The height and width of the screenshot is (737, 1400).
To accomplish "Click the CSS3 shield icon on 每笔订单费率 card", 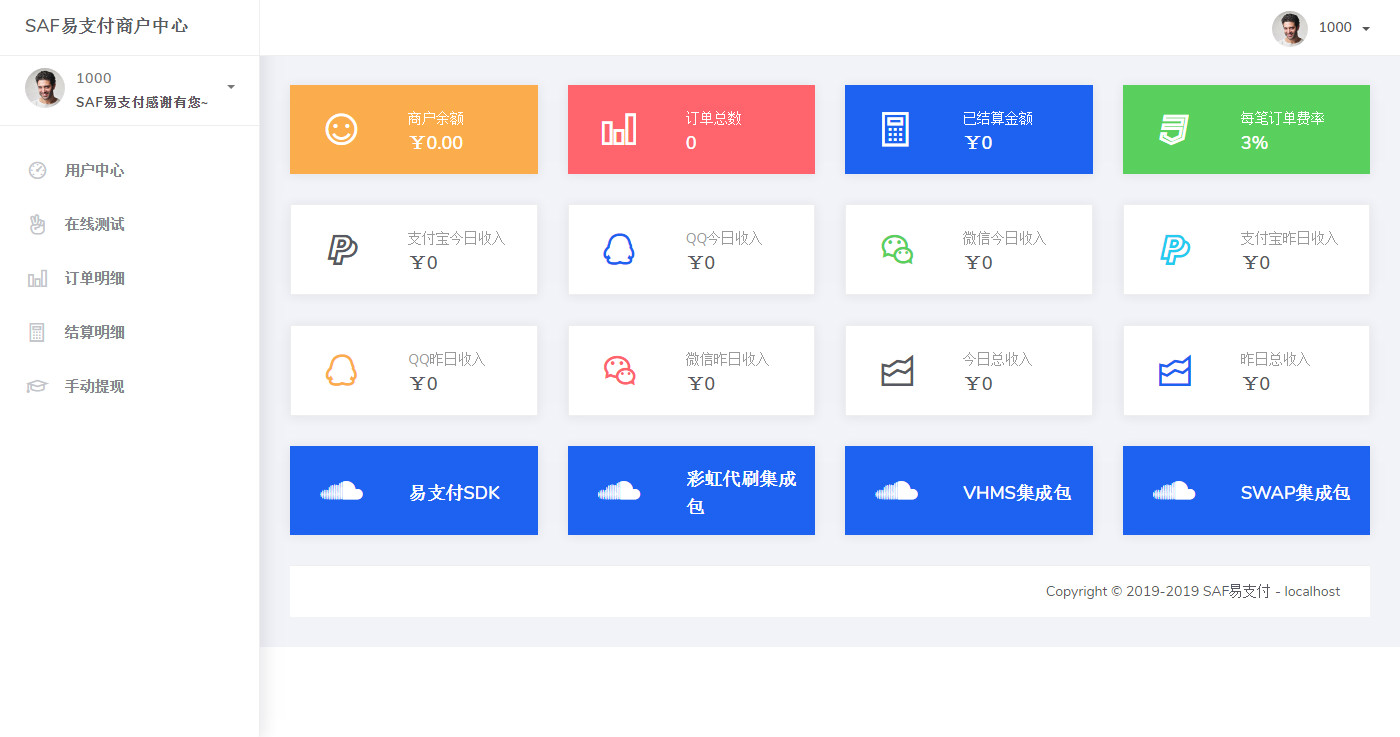I will [1174, 129].
